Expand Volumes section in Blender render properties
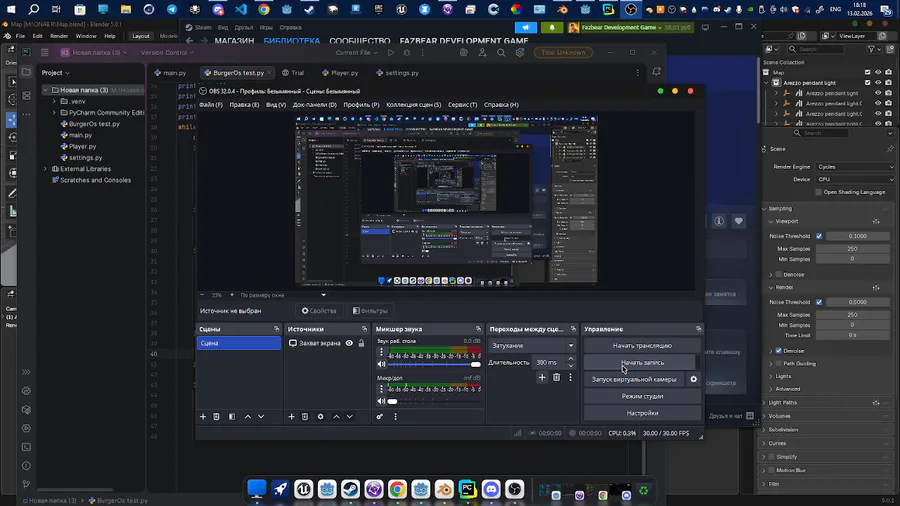Screen dimensions: 900x506 pyautogui.click(x=779, y=416)
